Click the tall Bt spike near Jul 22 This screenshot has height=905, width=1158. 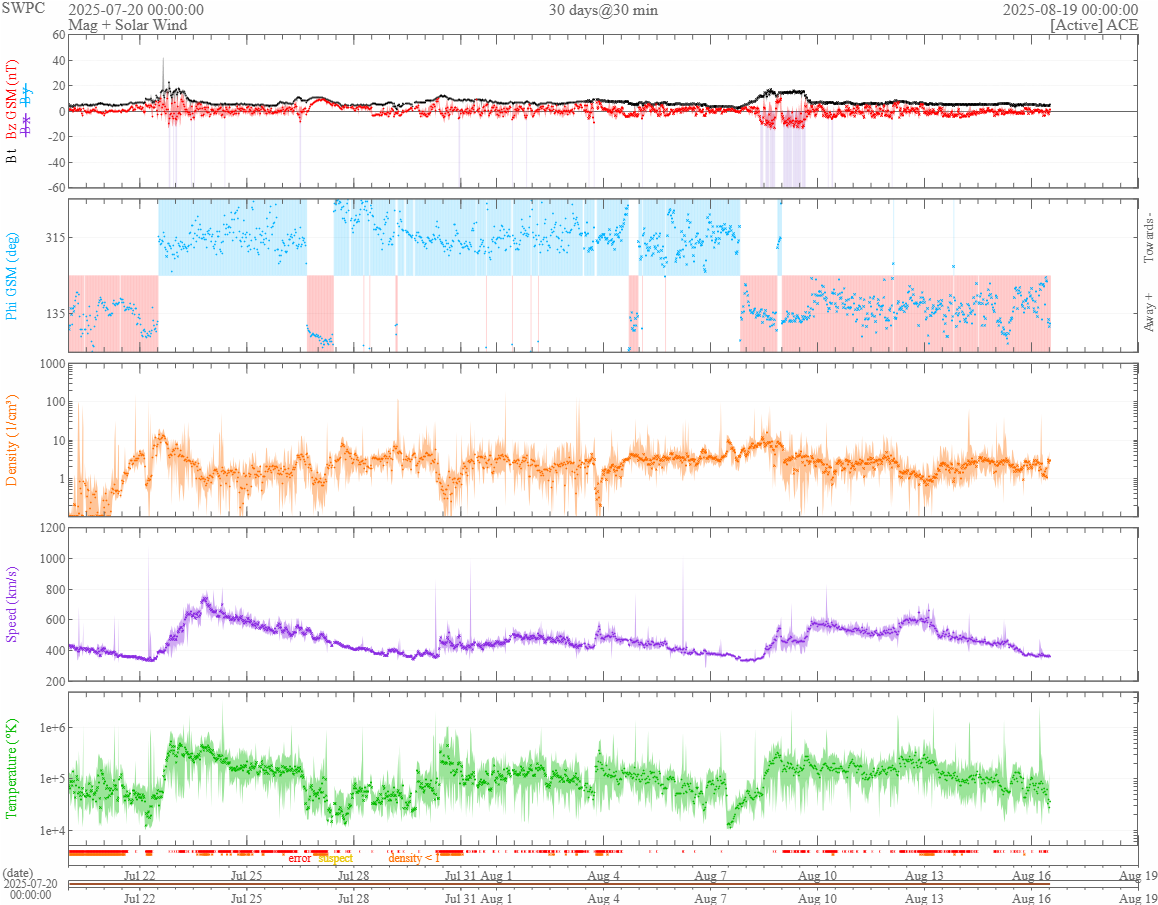(163, 74)
